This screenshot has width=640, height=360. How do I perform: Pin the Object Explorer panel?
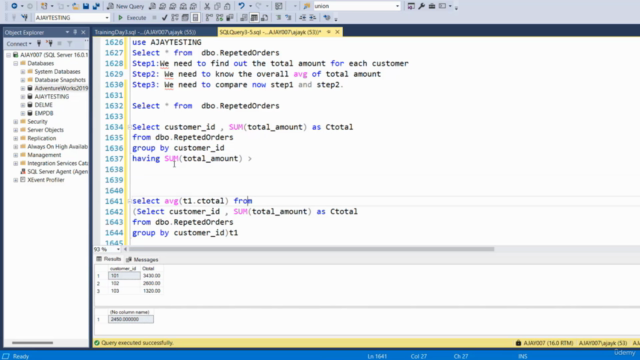[75, 32]
